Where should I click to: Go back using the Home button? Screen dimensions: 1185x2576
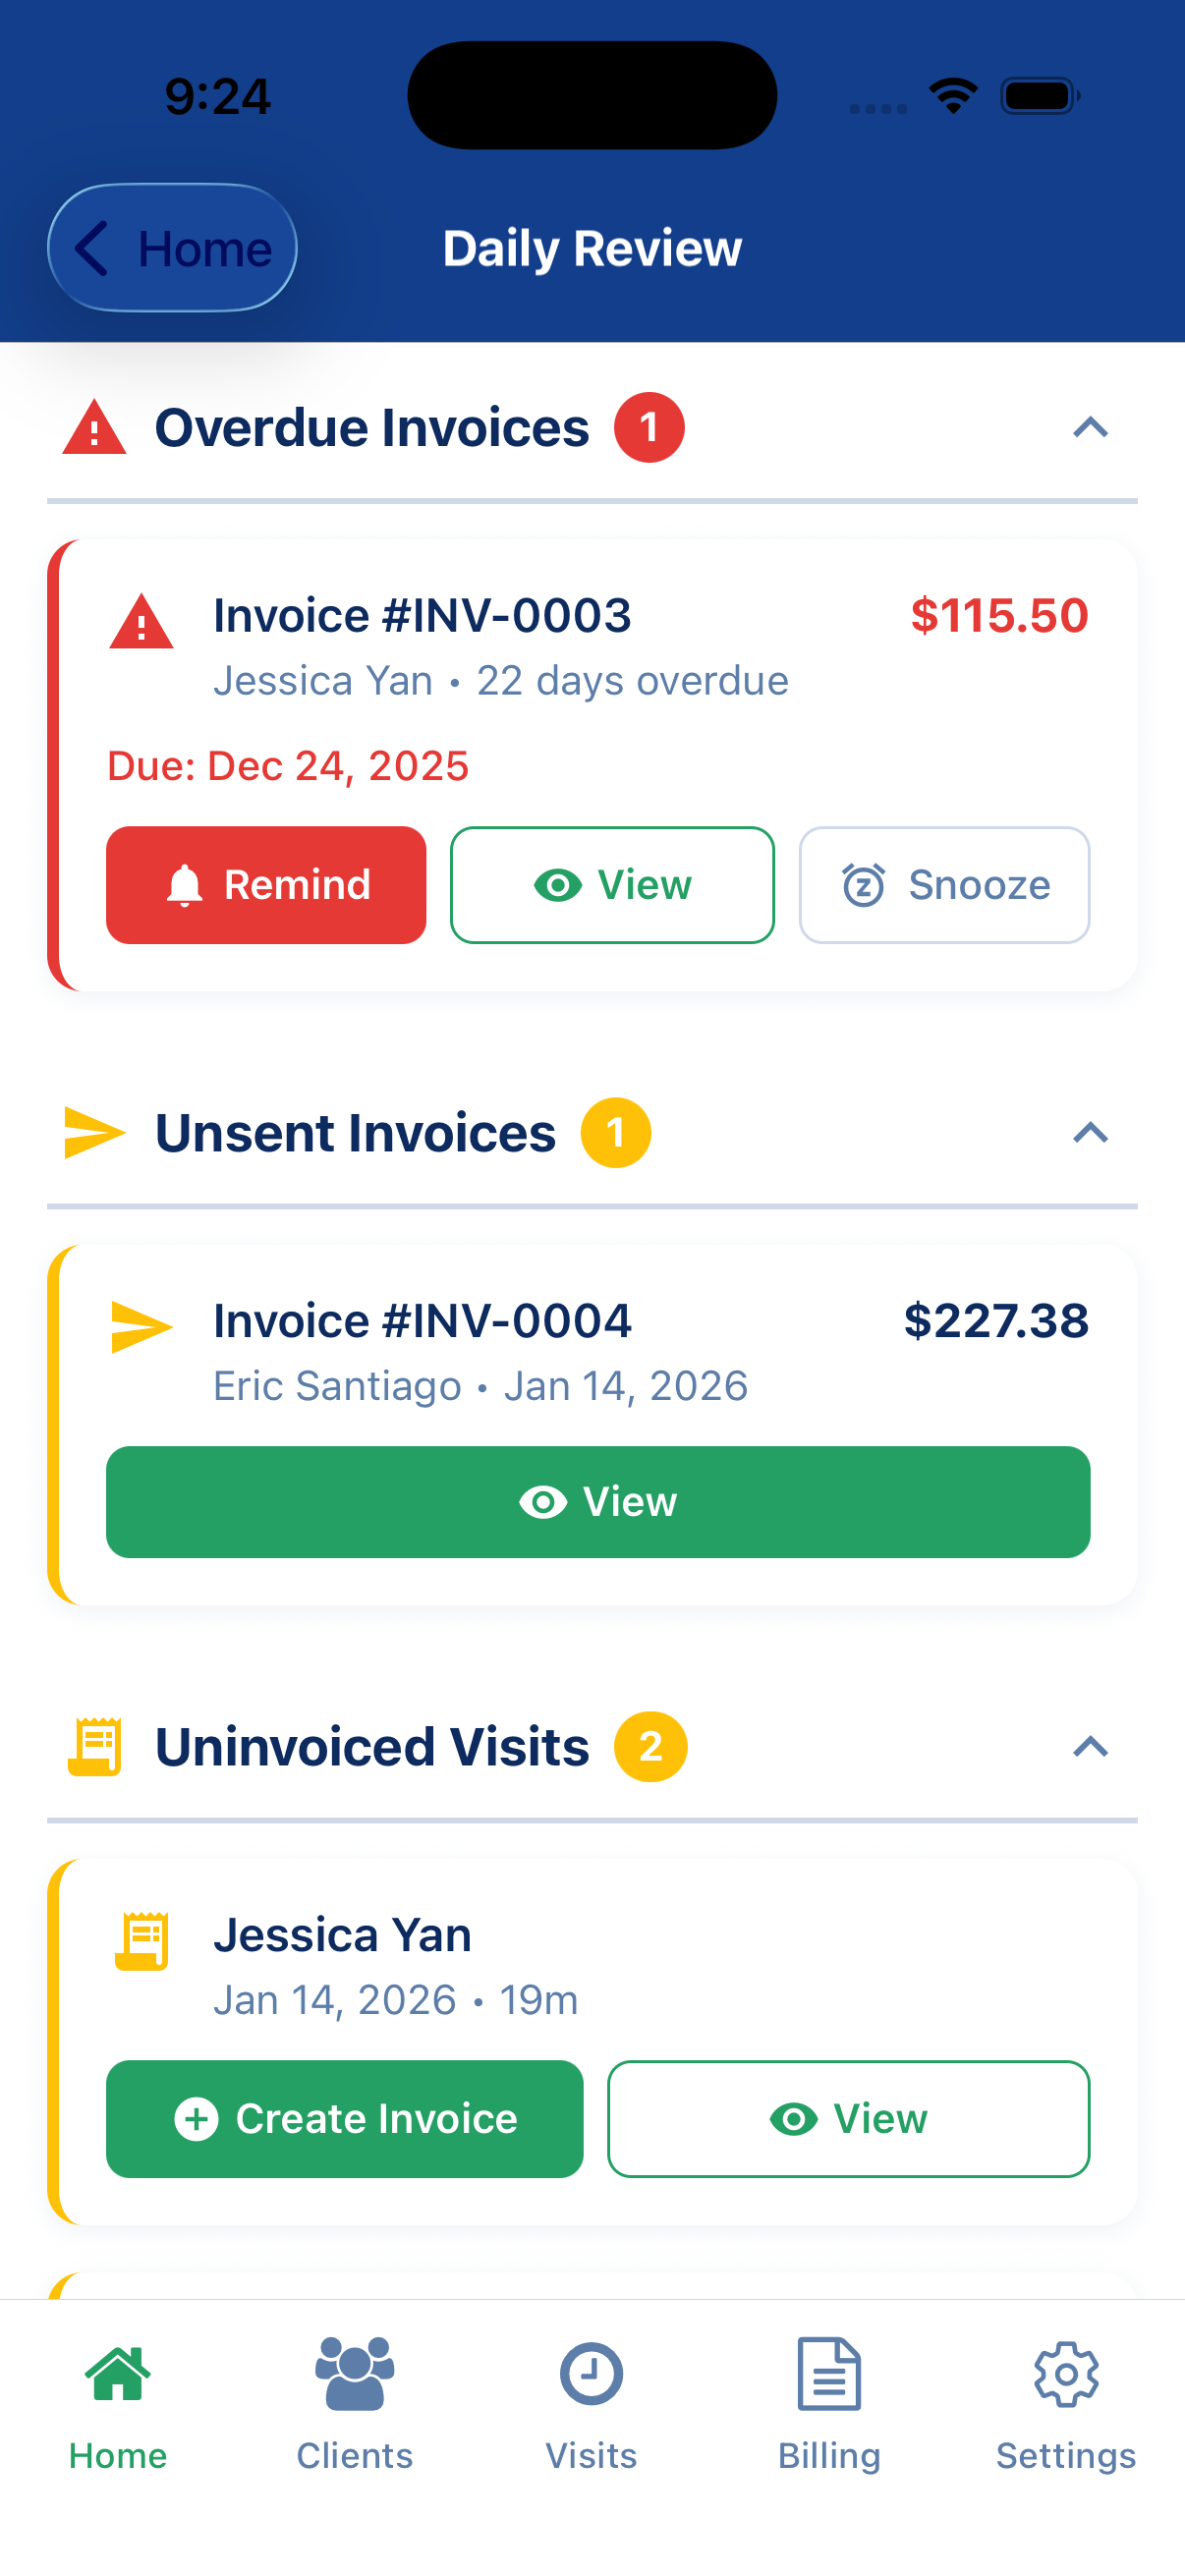[173, 248]
